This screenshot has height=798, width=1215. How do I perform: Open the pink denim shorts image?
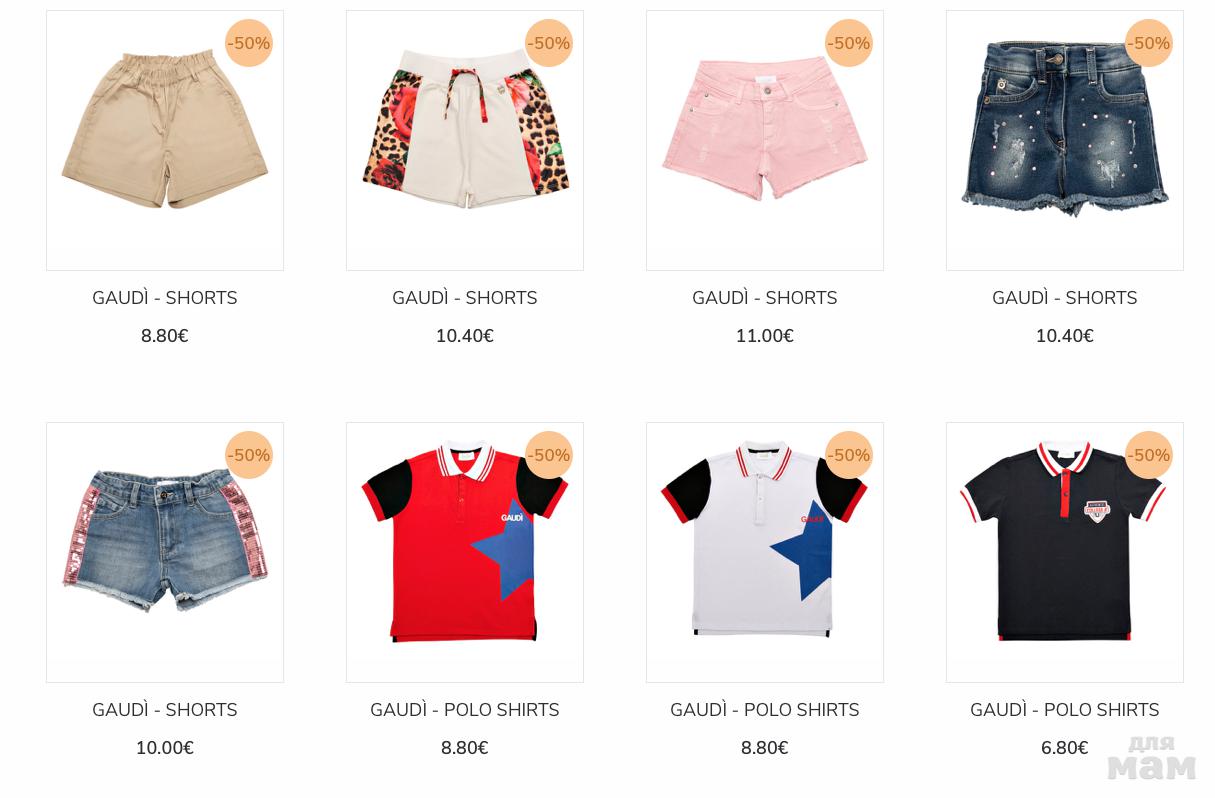click(765, 140)
